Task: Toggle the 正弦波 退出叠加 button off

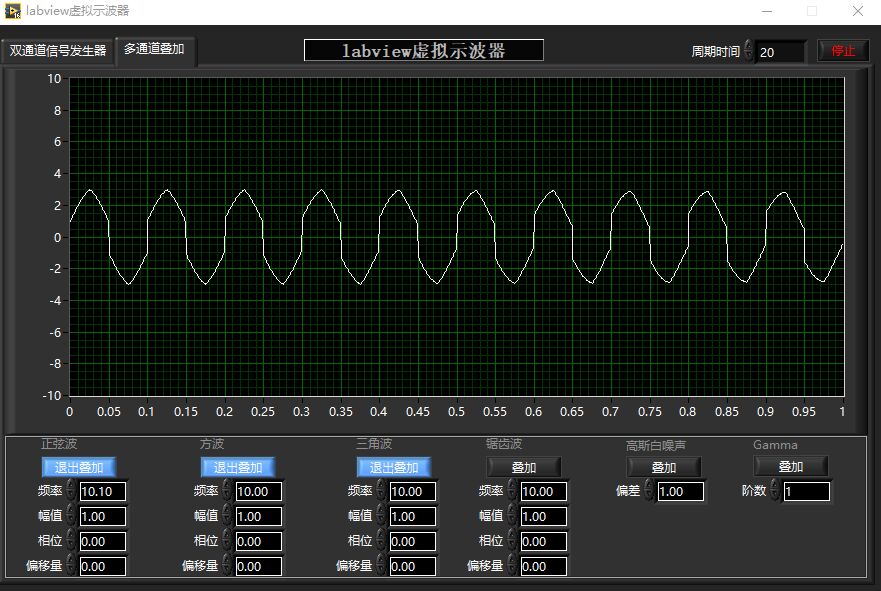Action: 79,467
